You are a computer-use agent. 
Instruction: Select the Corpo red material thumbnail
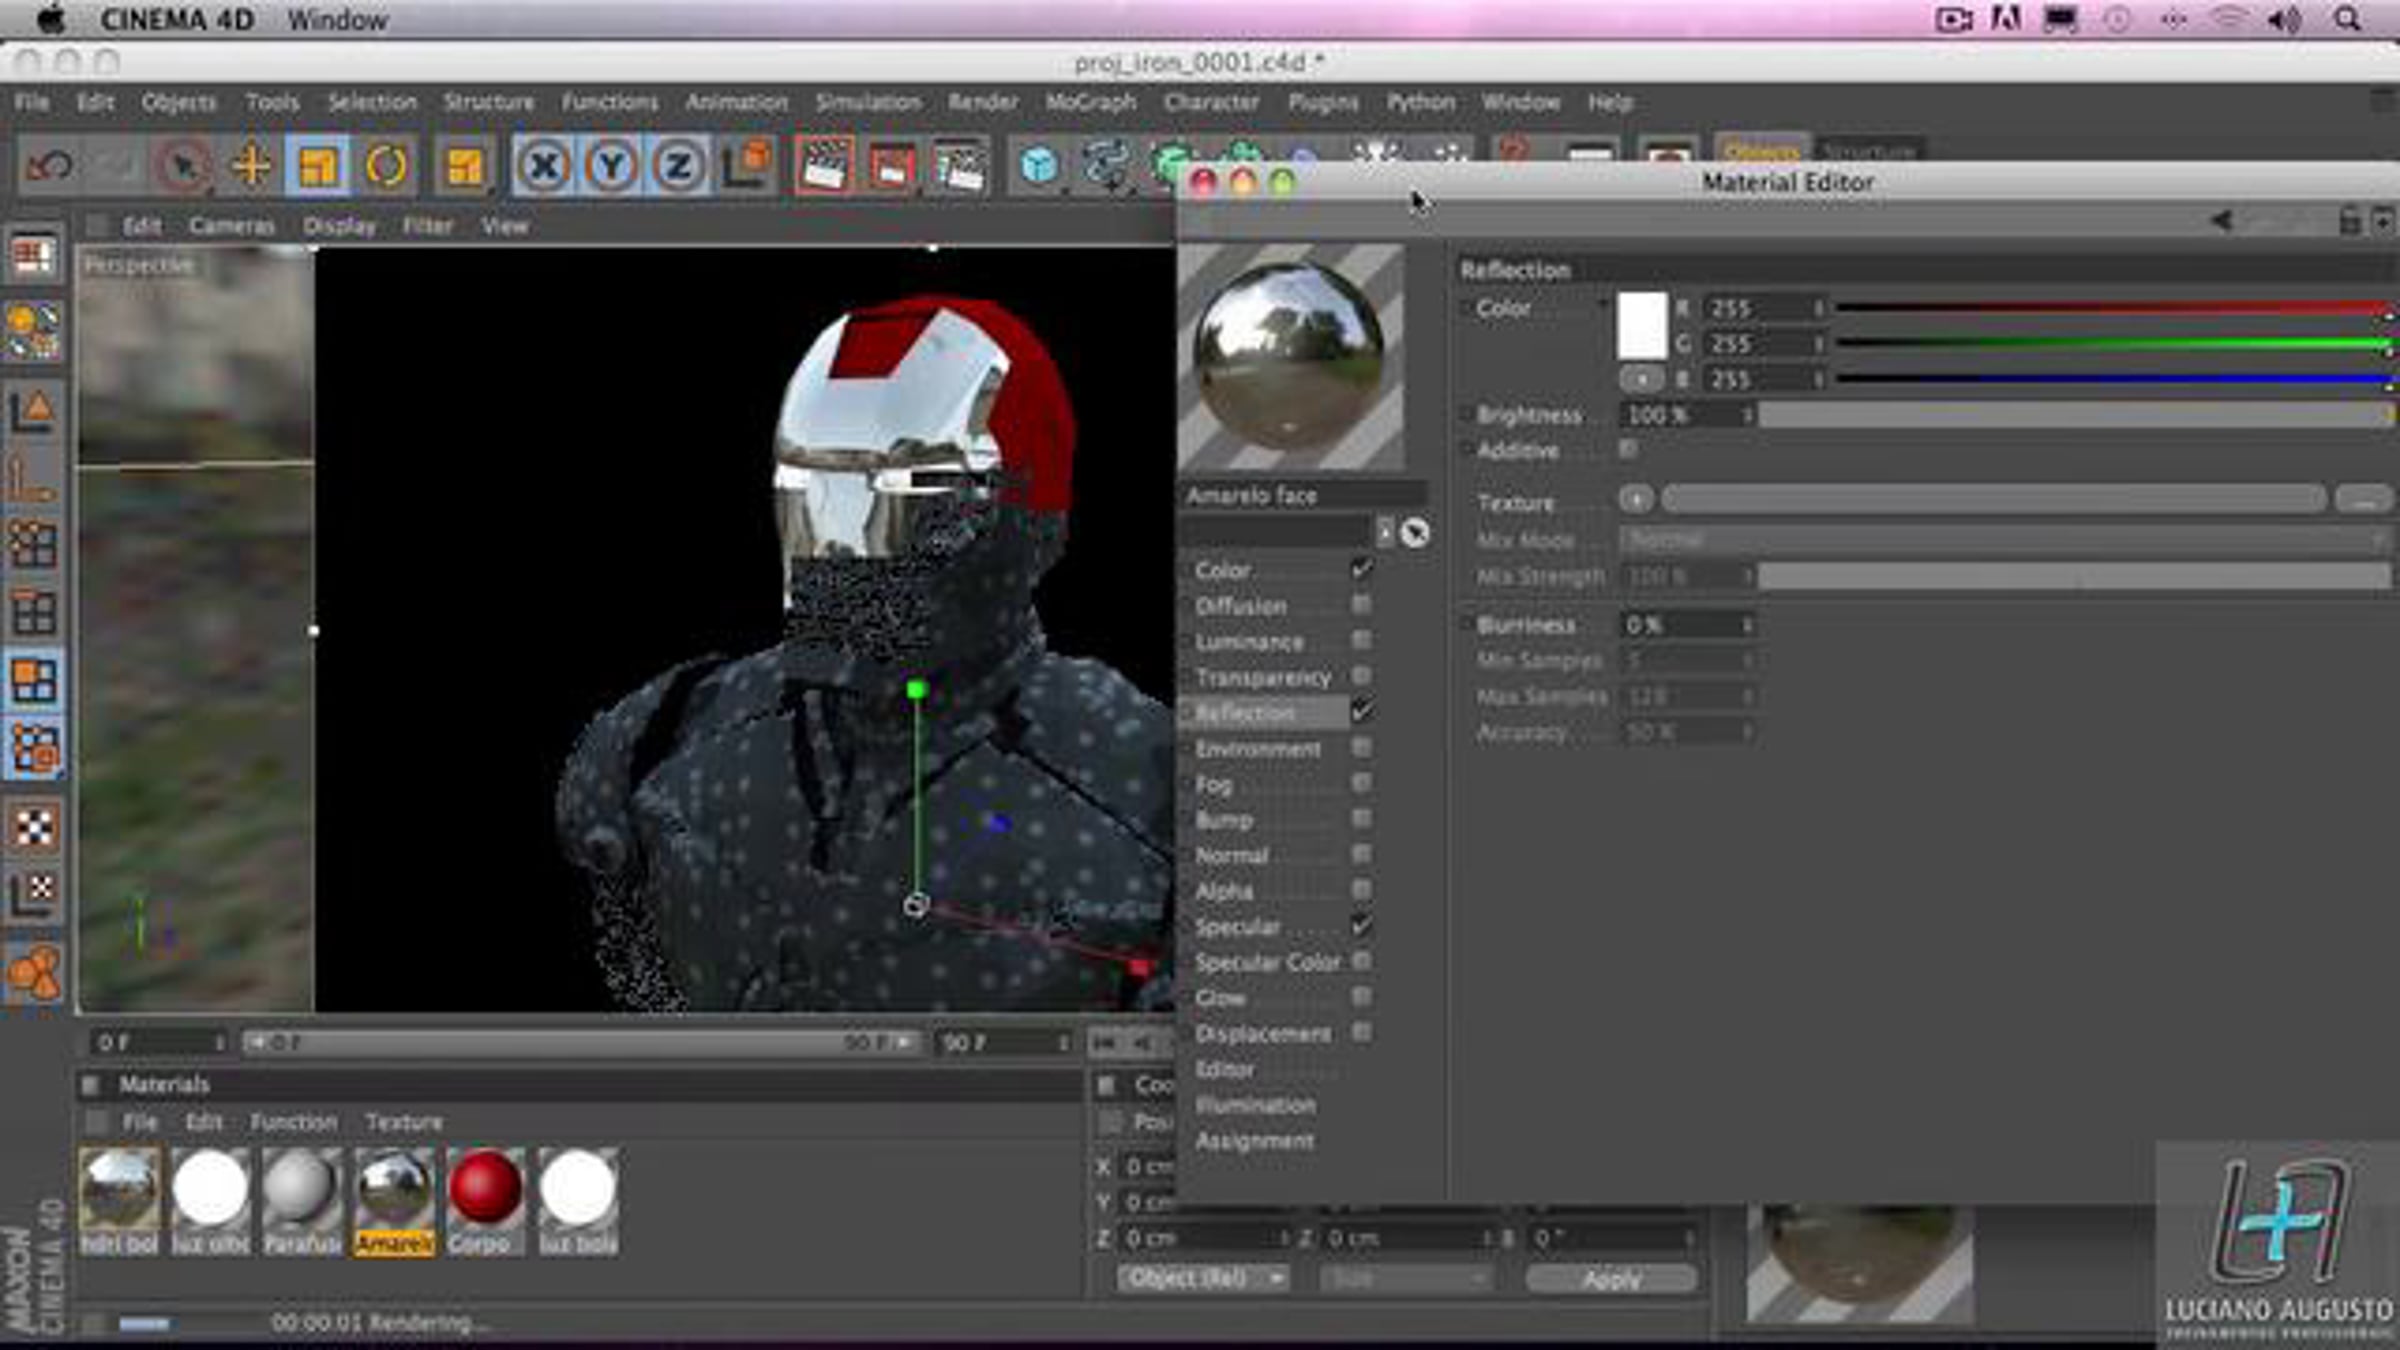[x=485, y=1200]
